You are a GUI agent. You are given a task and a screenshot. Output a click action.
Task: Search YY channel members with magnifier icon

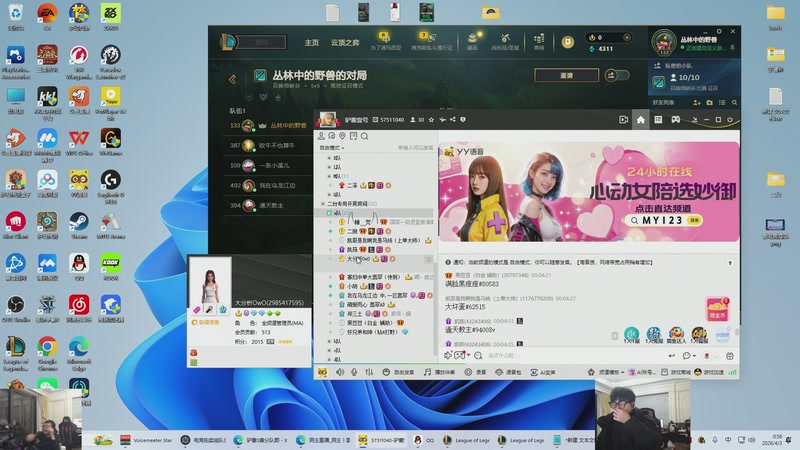click(364, 136)
